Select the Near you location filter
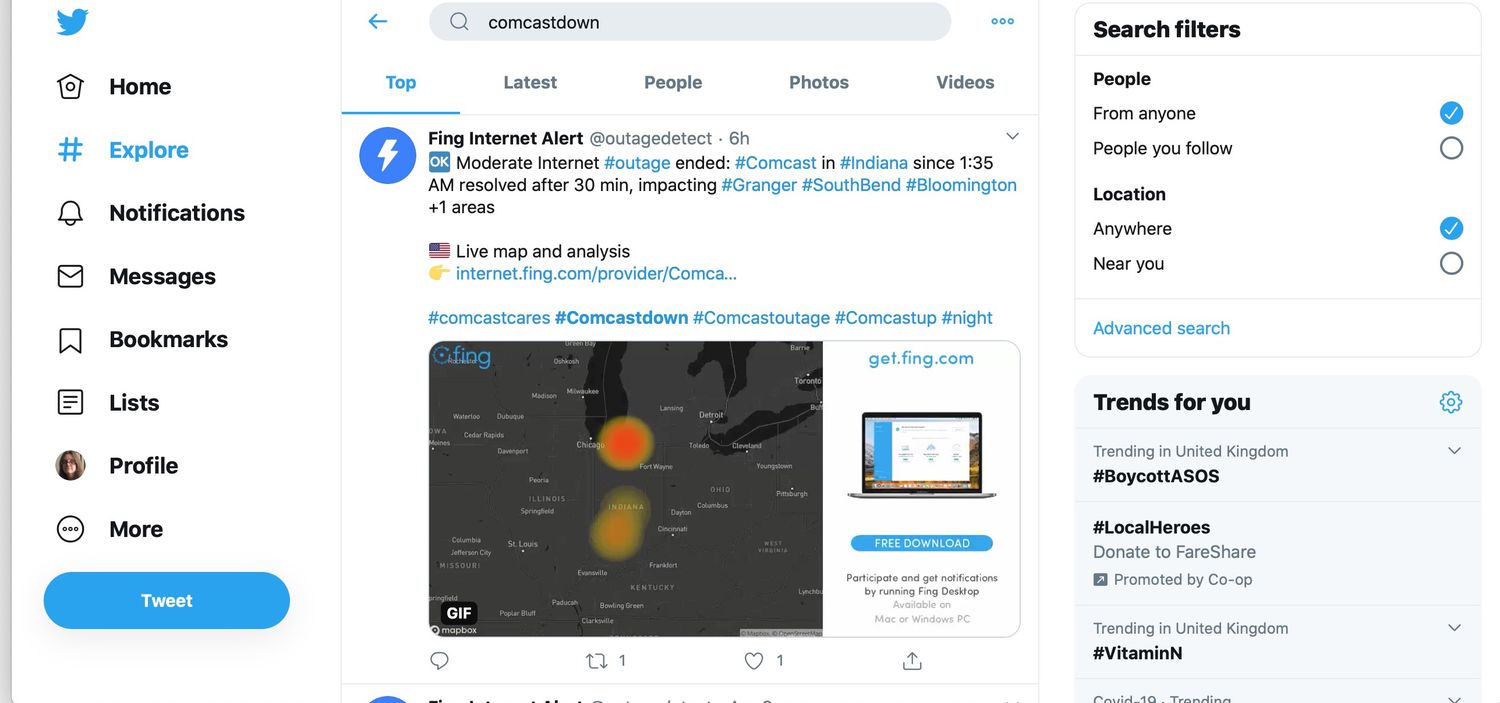 [1451, 264]
